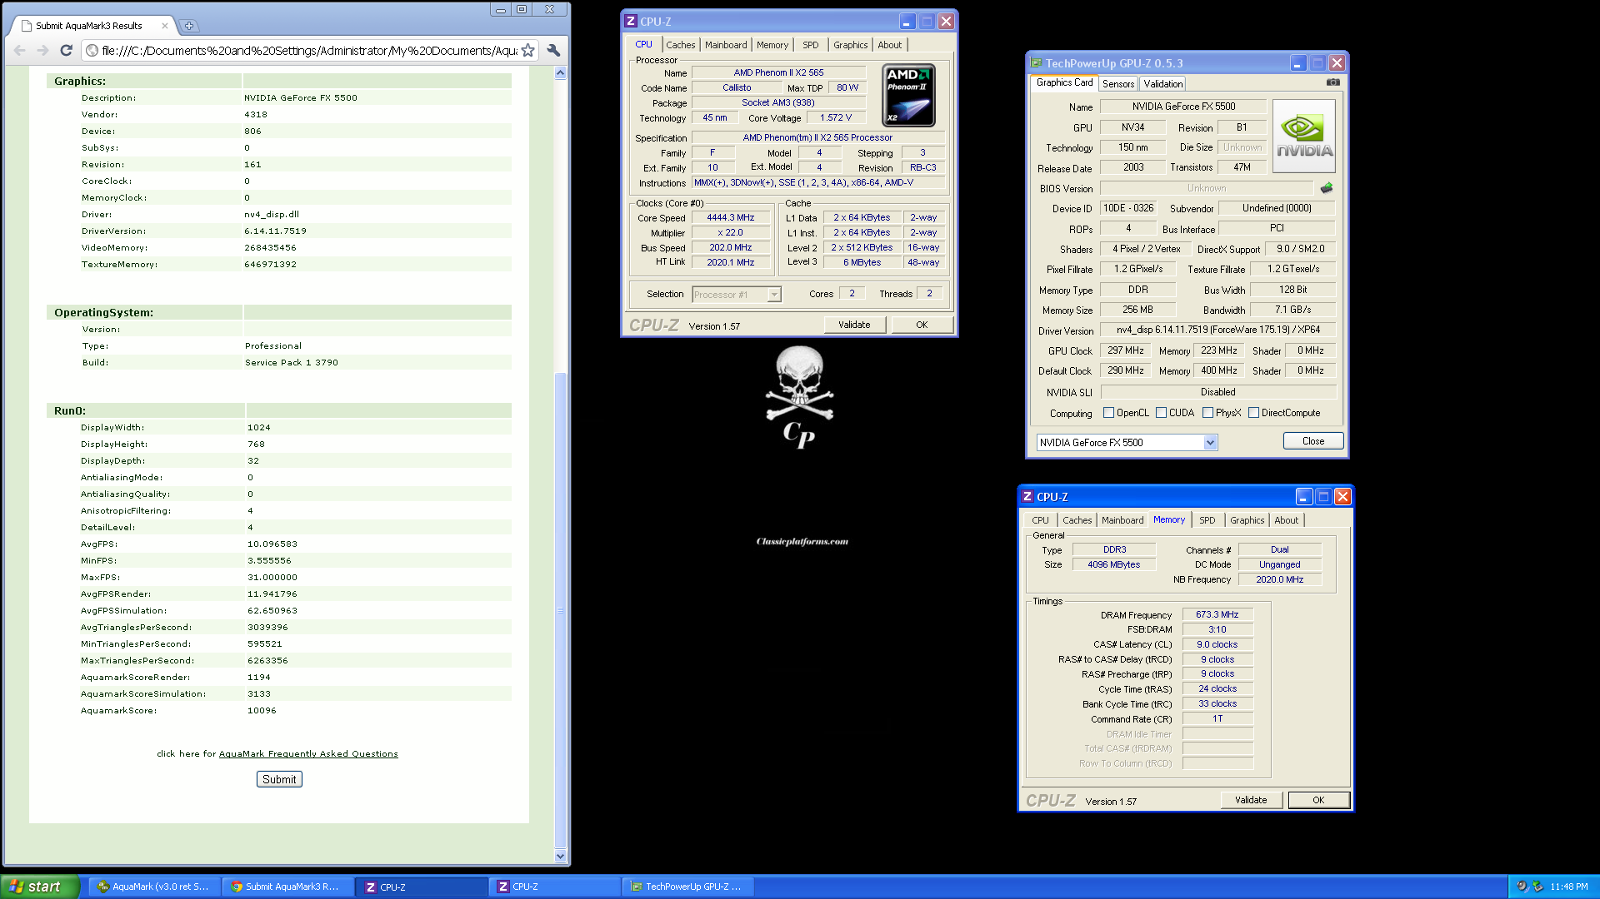1600x899 pixels.
Task: Click Driver Version field in GPU-Z
Action: (x=1218, y=330)
